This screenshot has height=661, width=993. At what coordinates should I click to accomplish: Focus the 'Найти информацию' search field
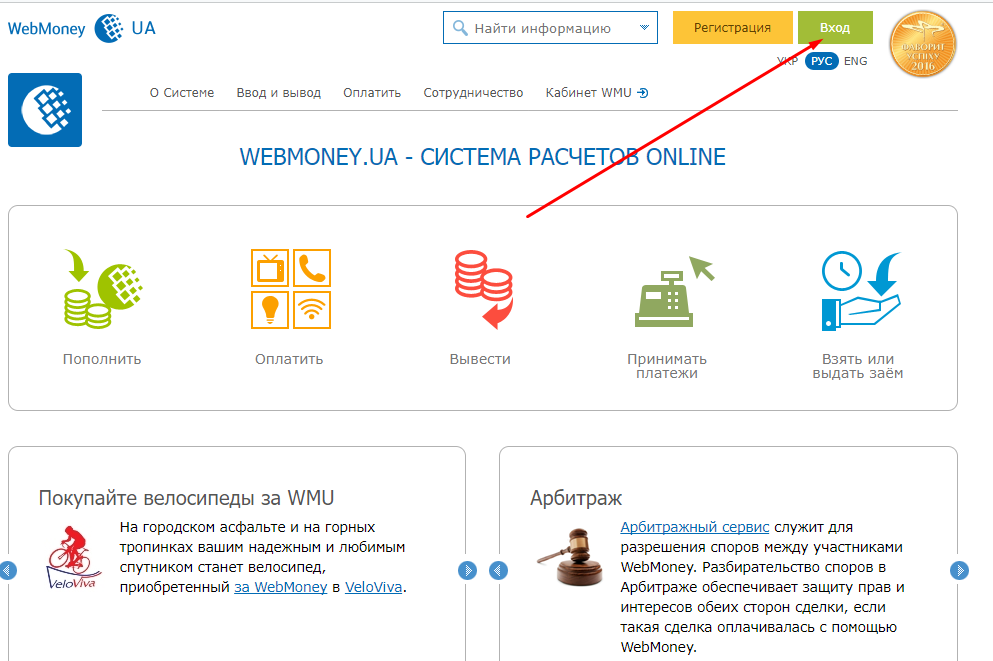point(550,28)
